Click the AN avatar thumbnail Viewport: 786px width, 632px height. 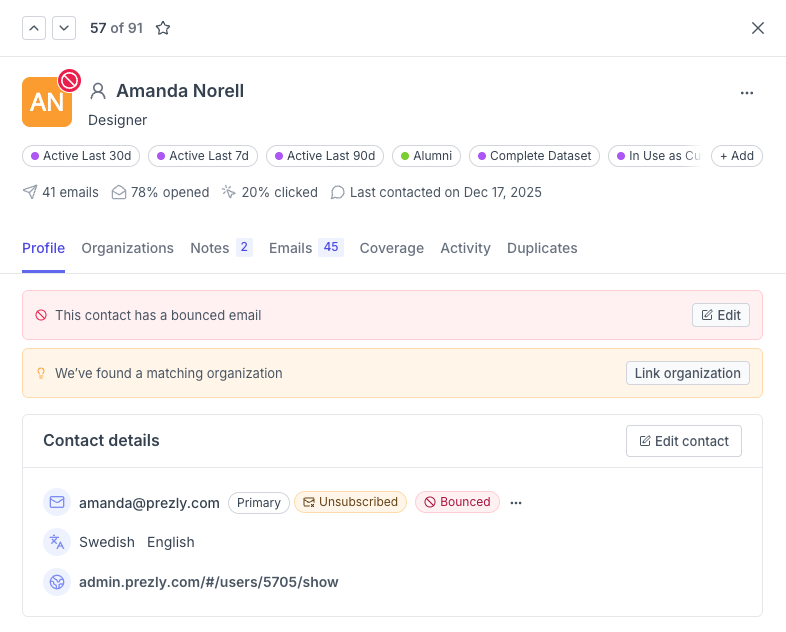pos(47,102)
